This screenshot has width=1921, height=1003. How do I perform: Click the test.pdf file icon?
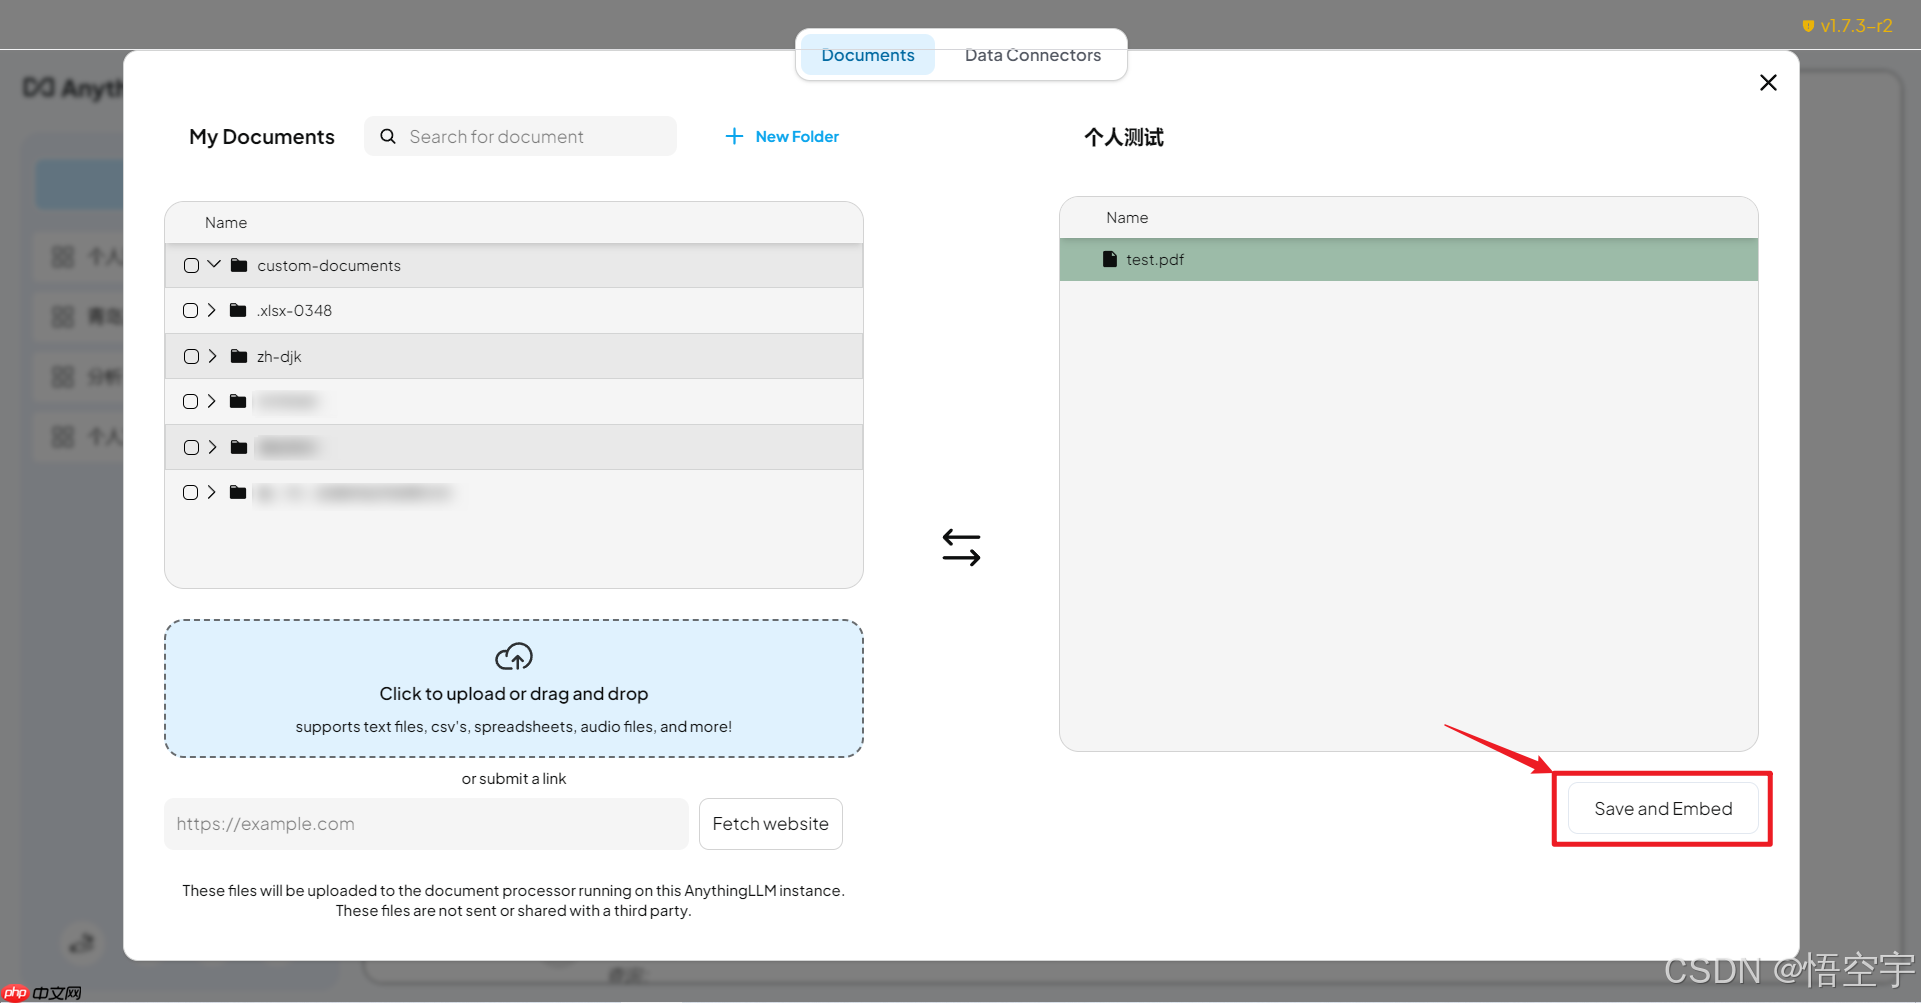tap(1109, 259)
